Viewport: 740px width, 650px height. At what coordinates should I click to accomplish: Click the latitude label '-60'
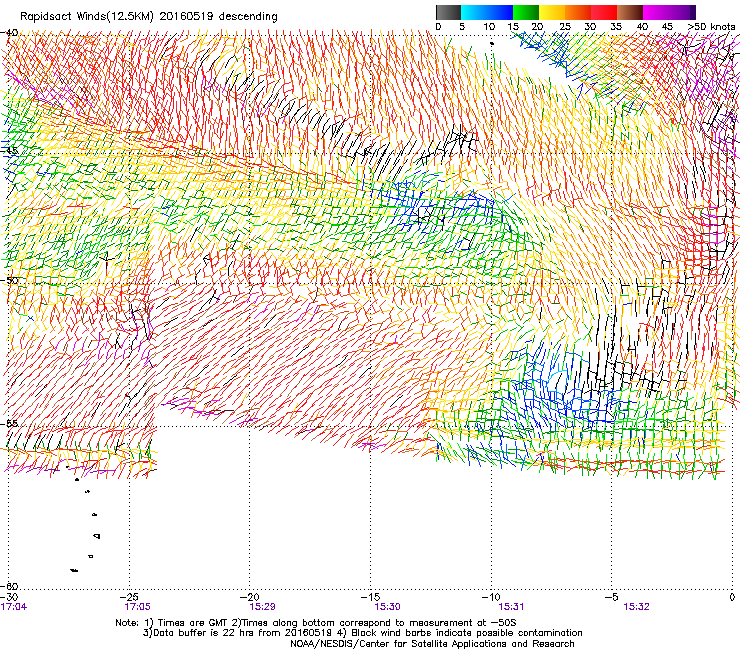point(9,586)
